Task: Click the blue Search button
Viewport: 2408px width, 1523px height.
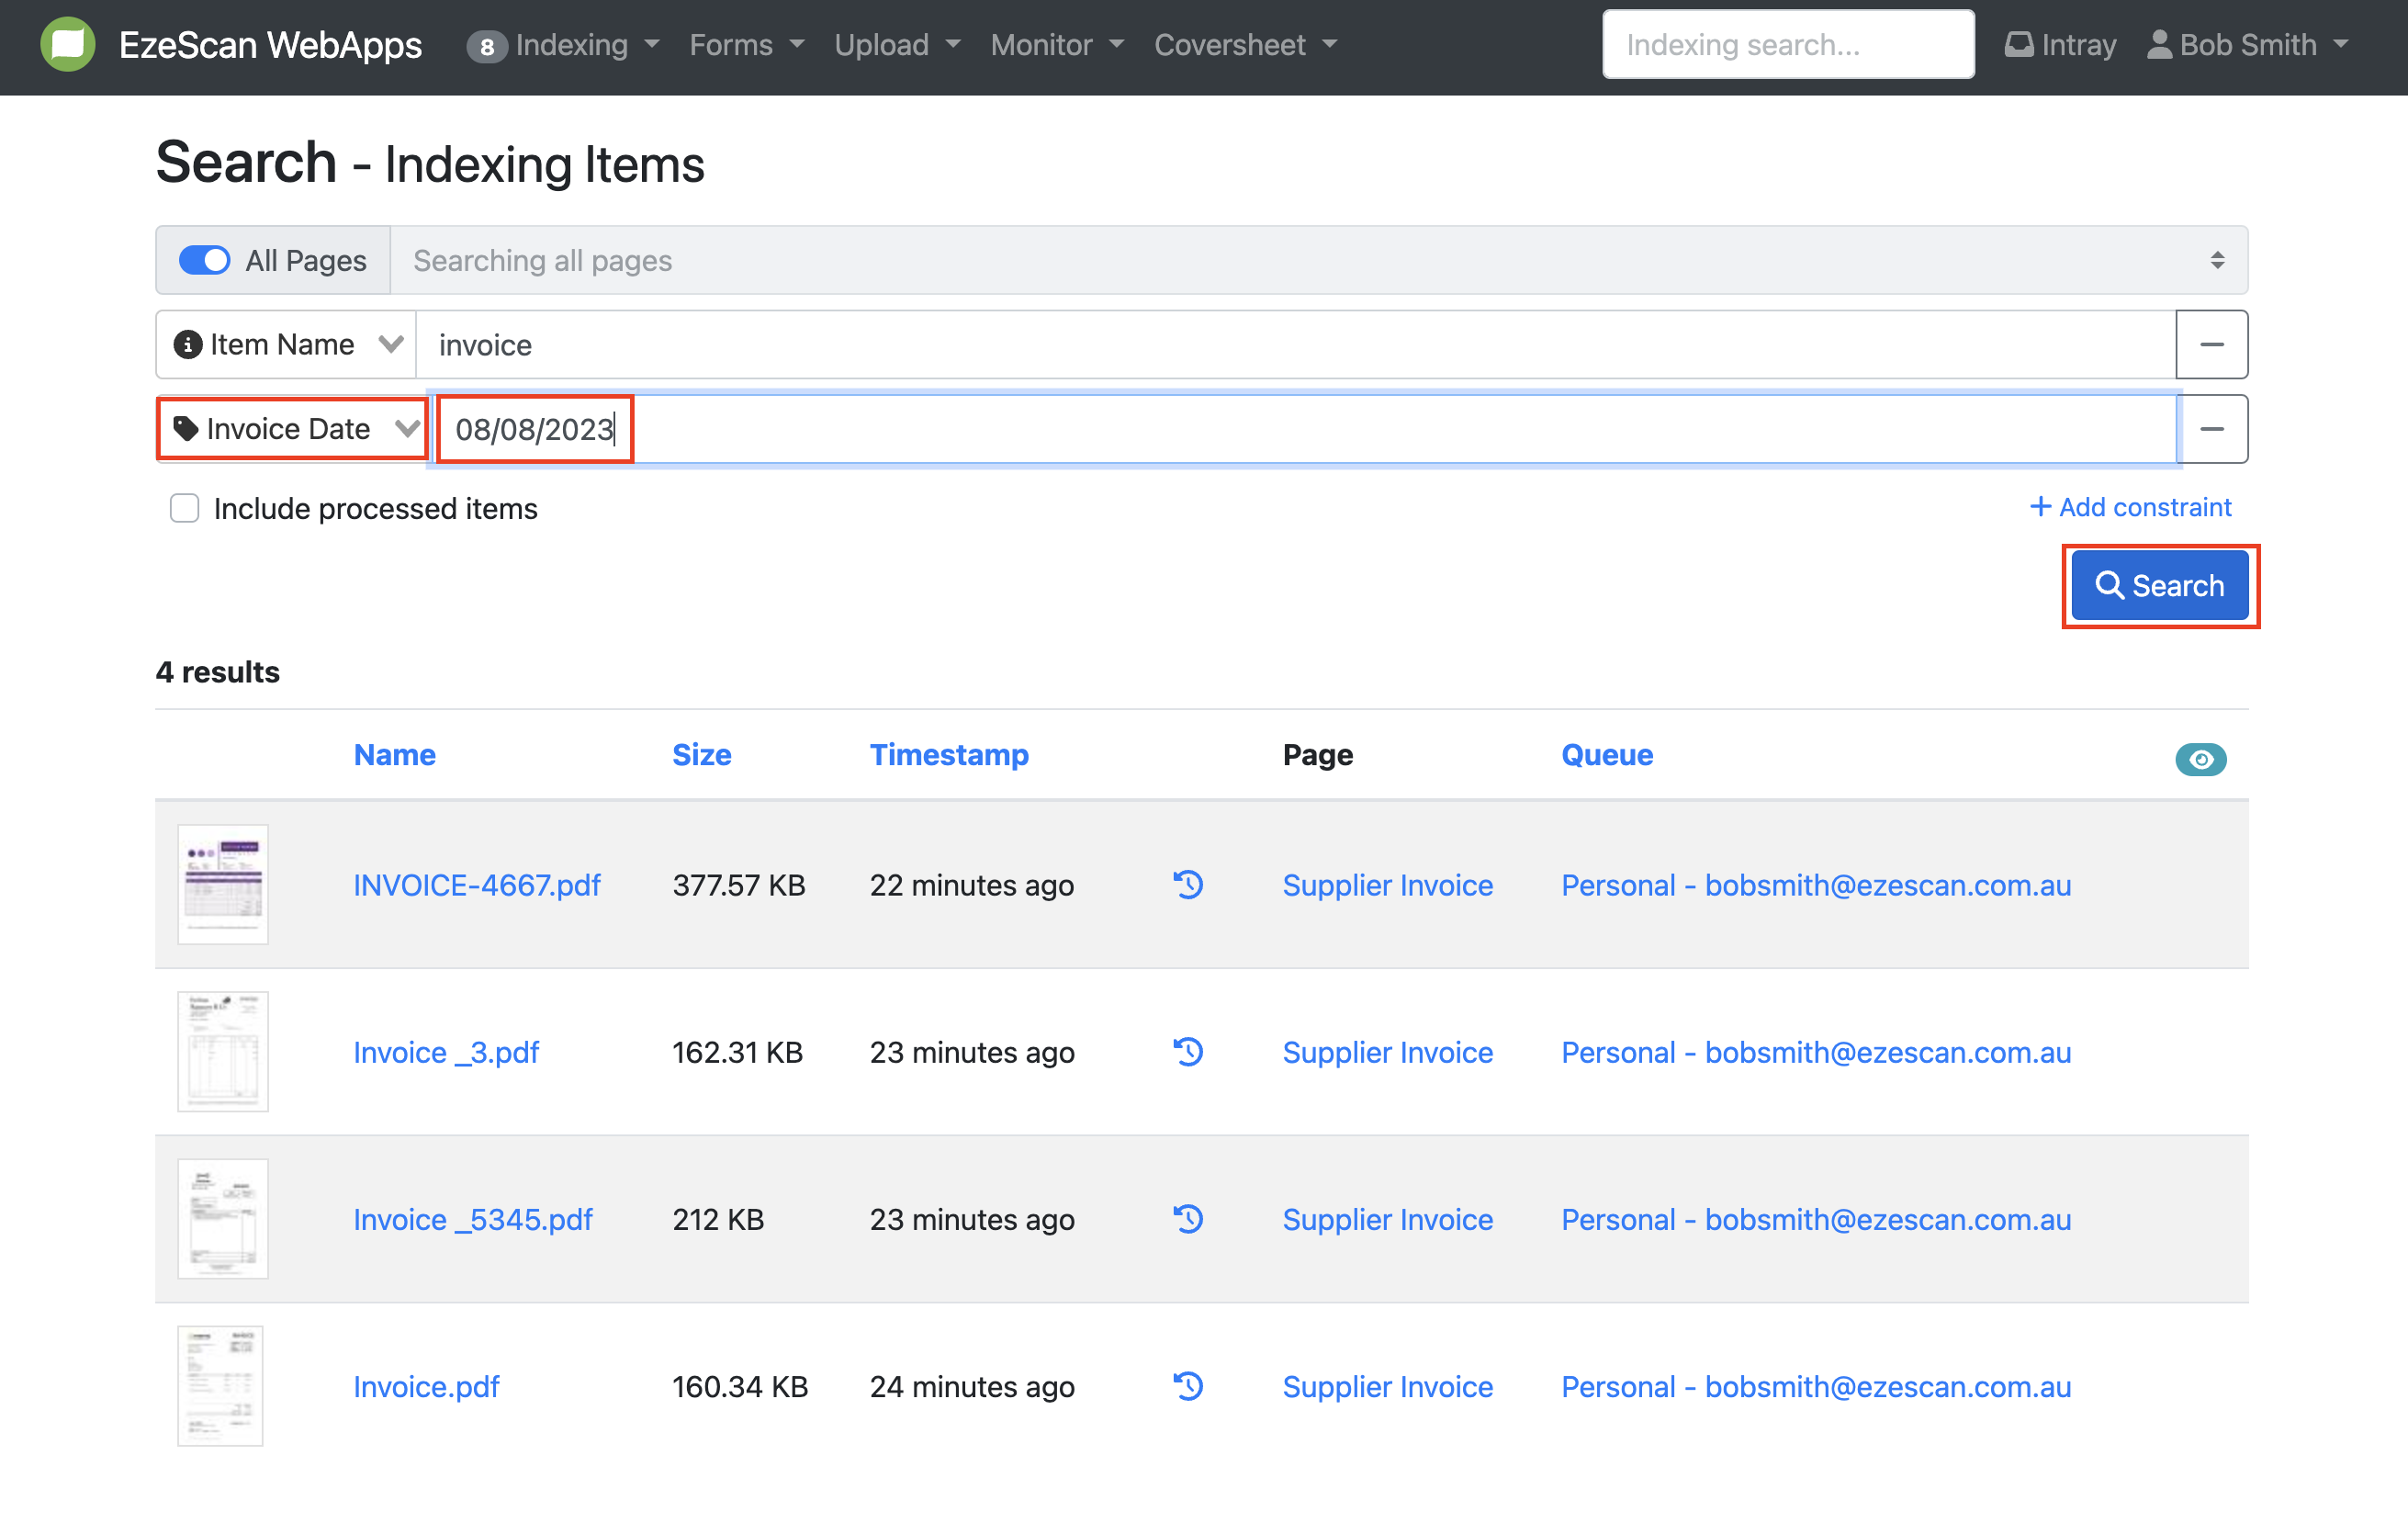Action: (2159, 586)
